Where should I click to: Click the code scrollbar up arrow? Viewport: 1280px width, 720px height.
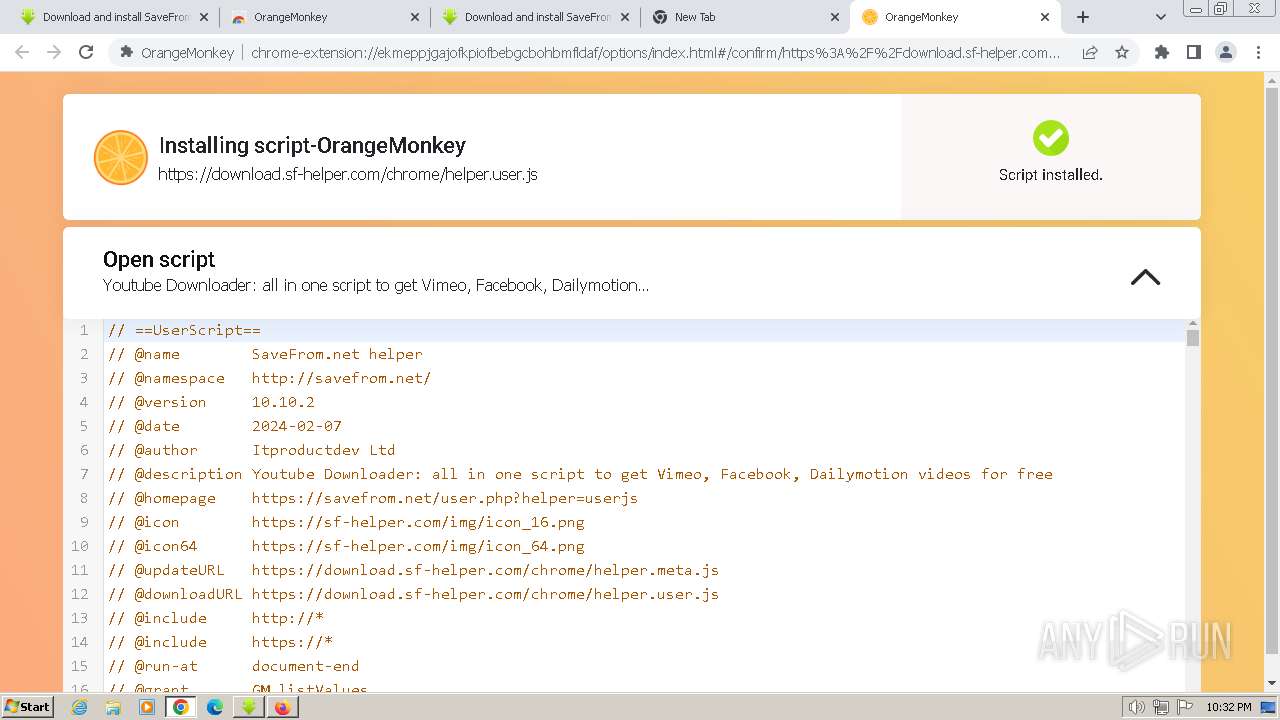[1192, 323]
